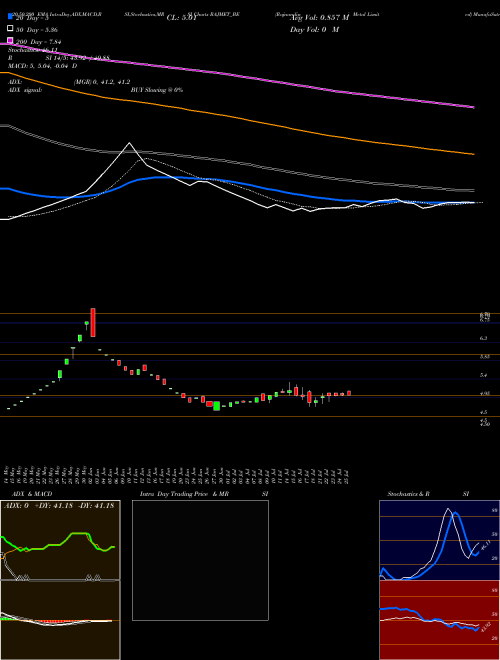Viewport: 500px width, 660px height.
Task: Click the last red candlestick on the chart
Action: coord(349,393)
